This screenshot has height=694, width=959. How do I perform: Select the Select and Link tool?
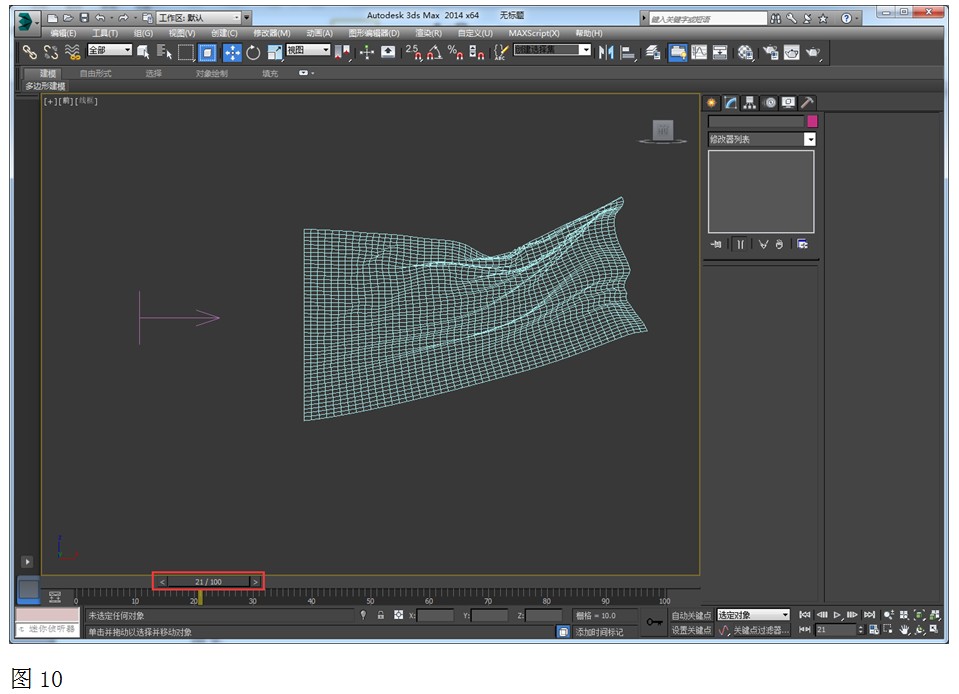coord(29,53)
